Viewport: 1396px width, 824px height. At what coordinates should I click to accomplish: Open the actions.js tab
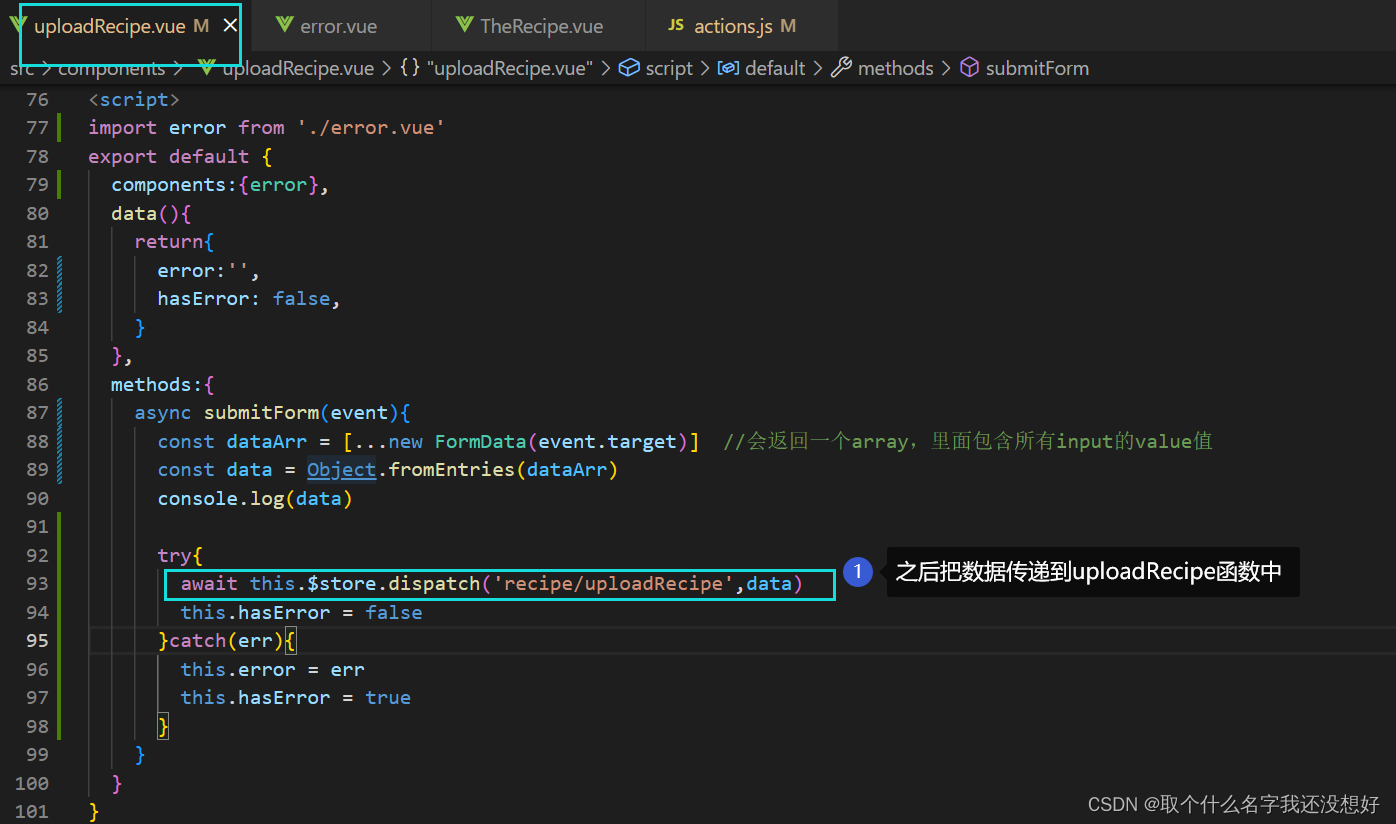pos(733,26)
